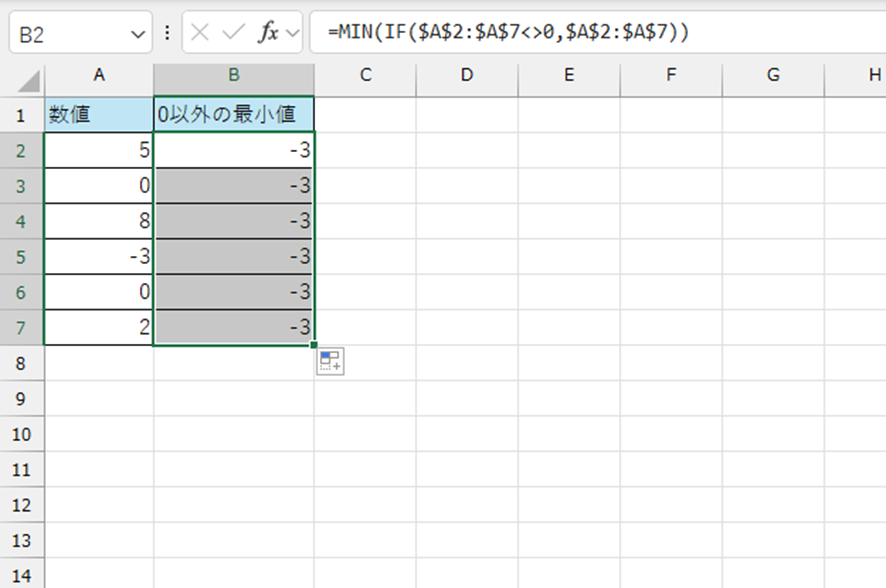Click the Cancel X icon in formula bar
The width and height of the screenshot is (886, 588).
(200, 33)
